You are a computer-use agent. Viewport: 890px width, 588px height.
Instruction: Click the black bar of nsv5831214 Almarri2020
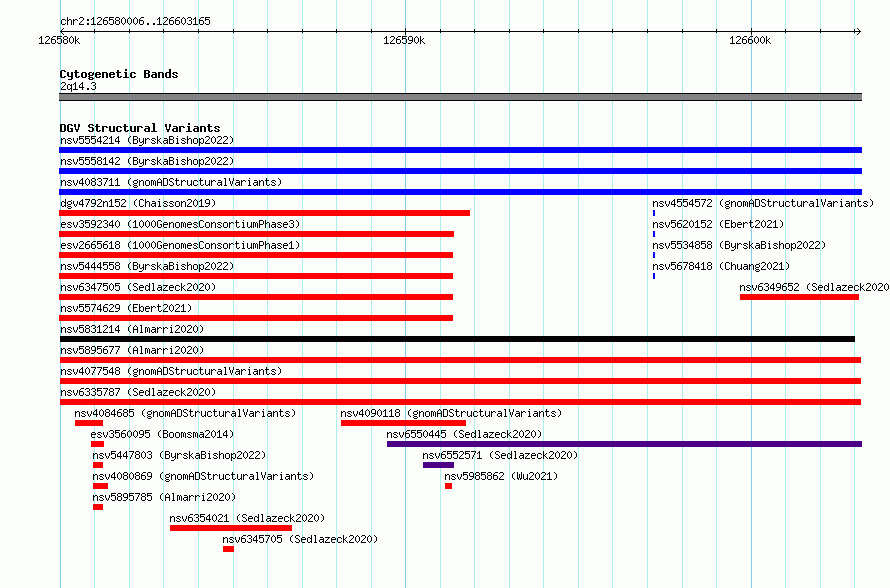[457, 339]
